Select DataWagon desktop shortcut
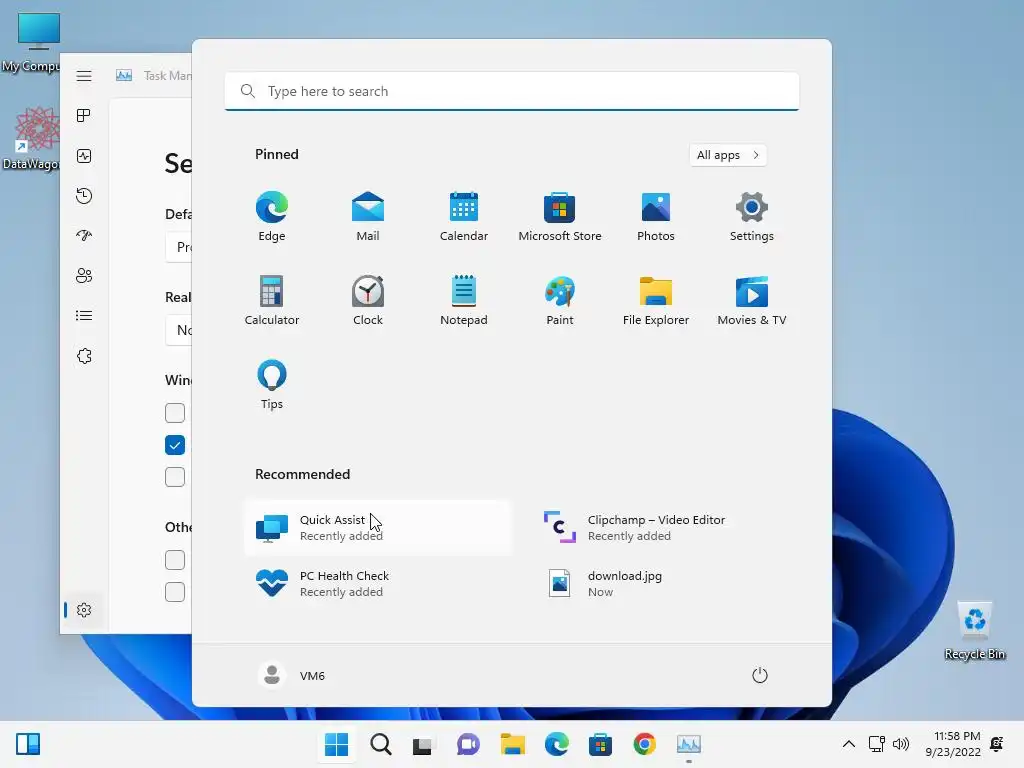The height and width of the screenshot is (768, 1024). tap(33, 139)
